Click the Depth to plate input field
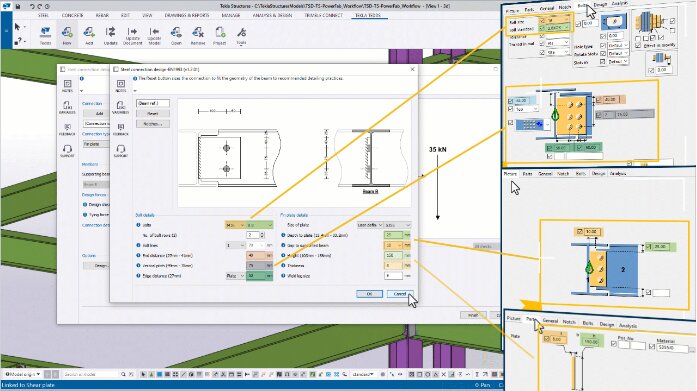Image resolution: width=697 pixels, height=391 pixels. point(393,235)
